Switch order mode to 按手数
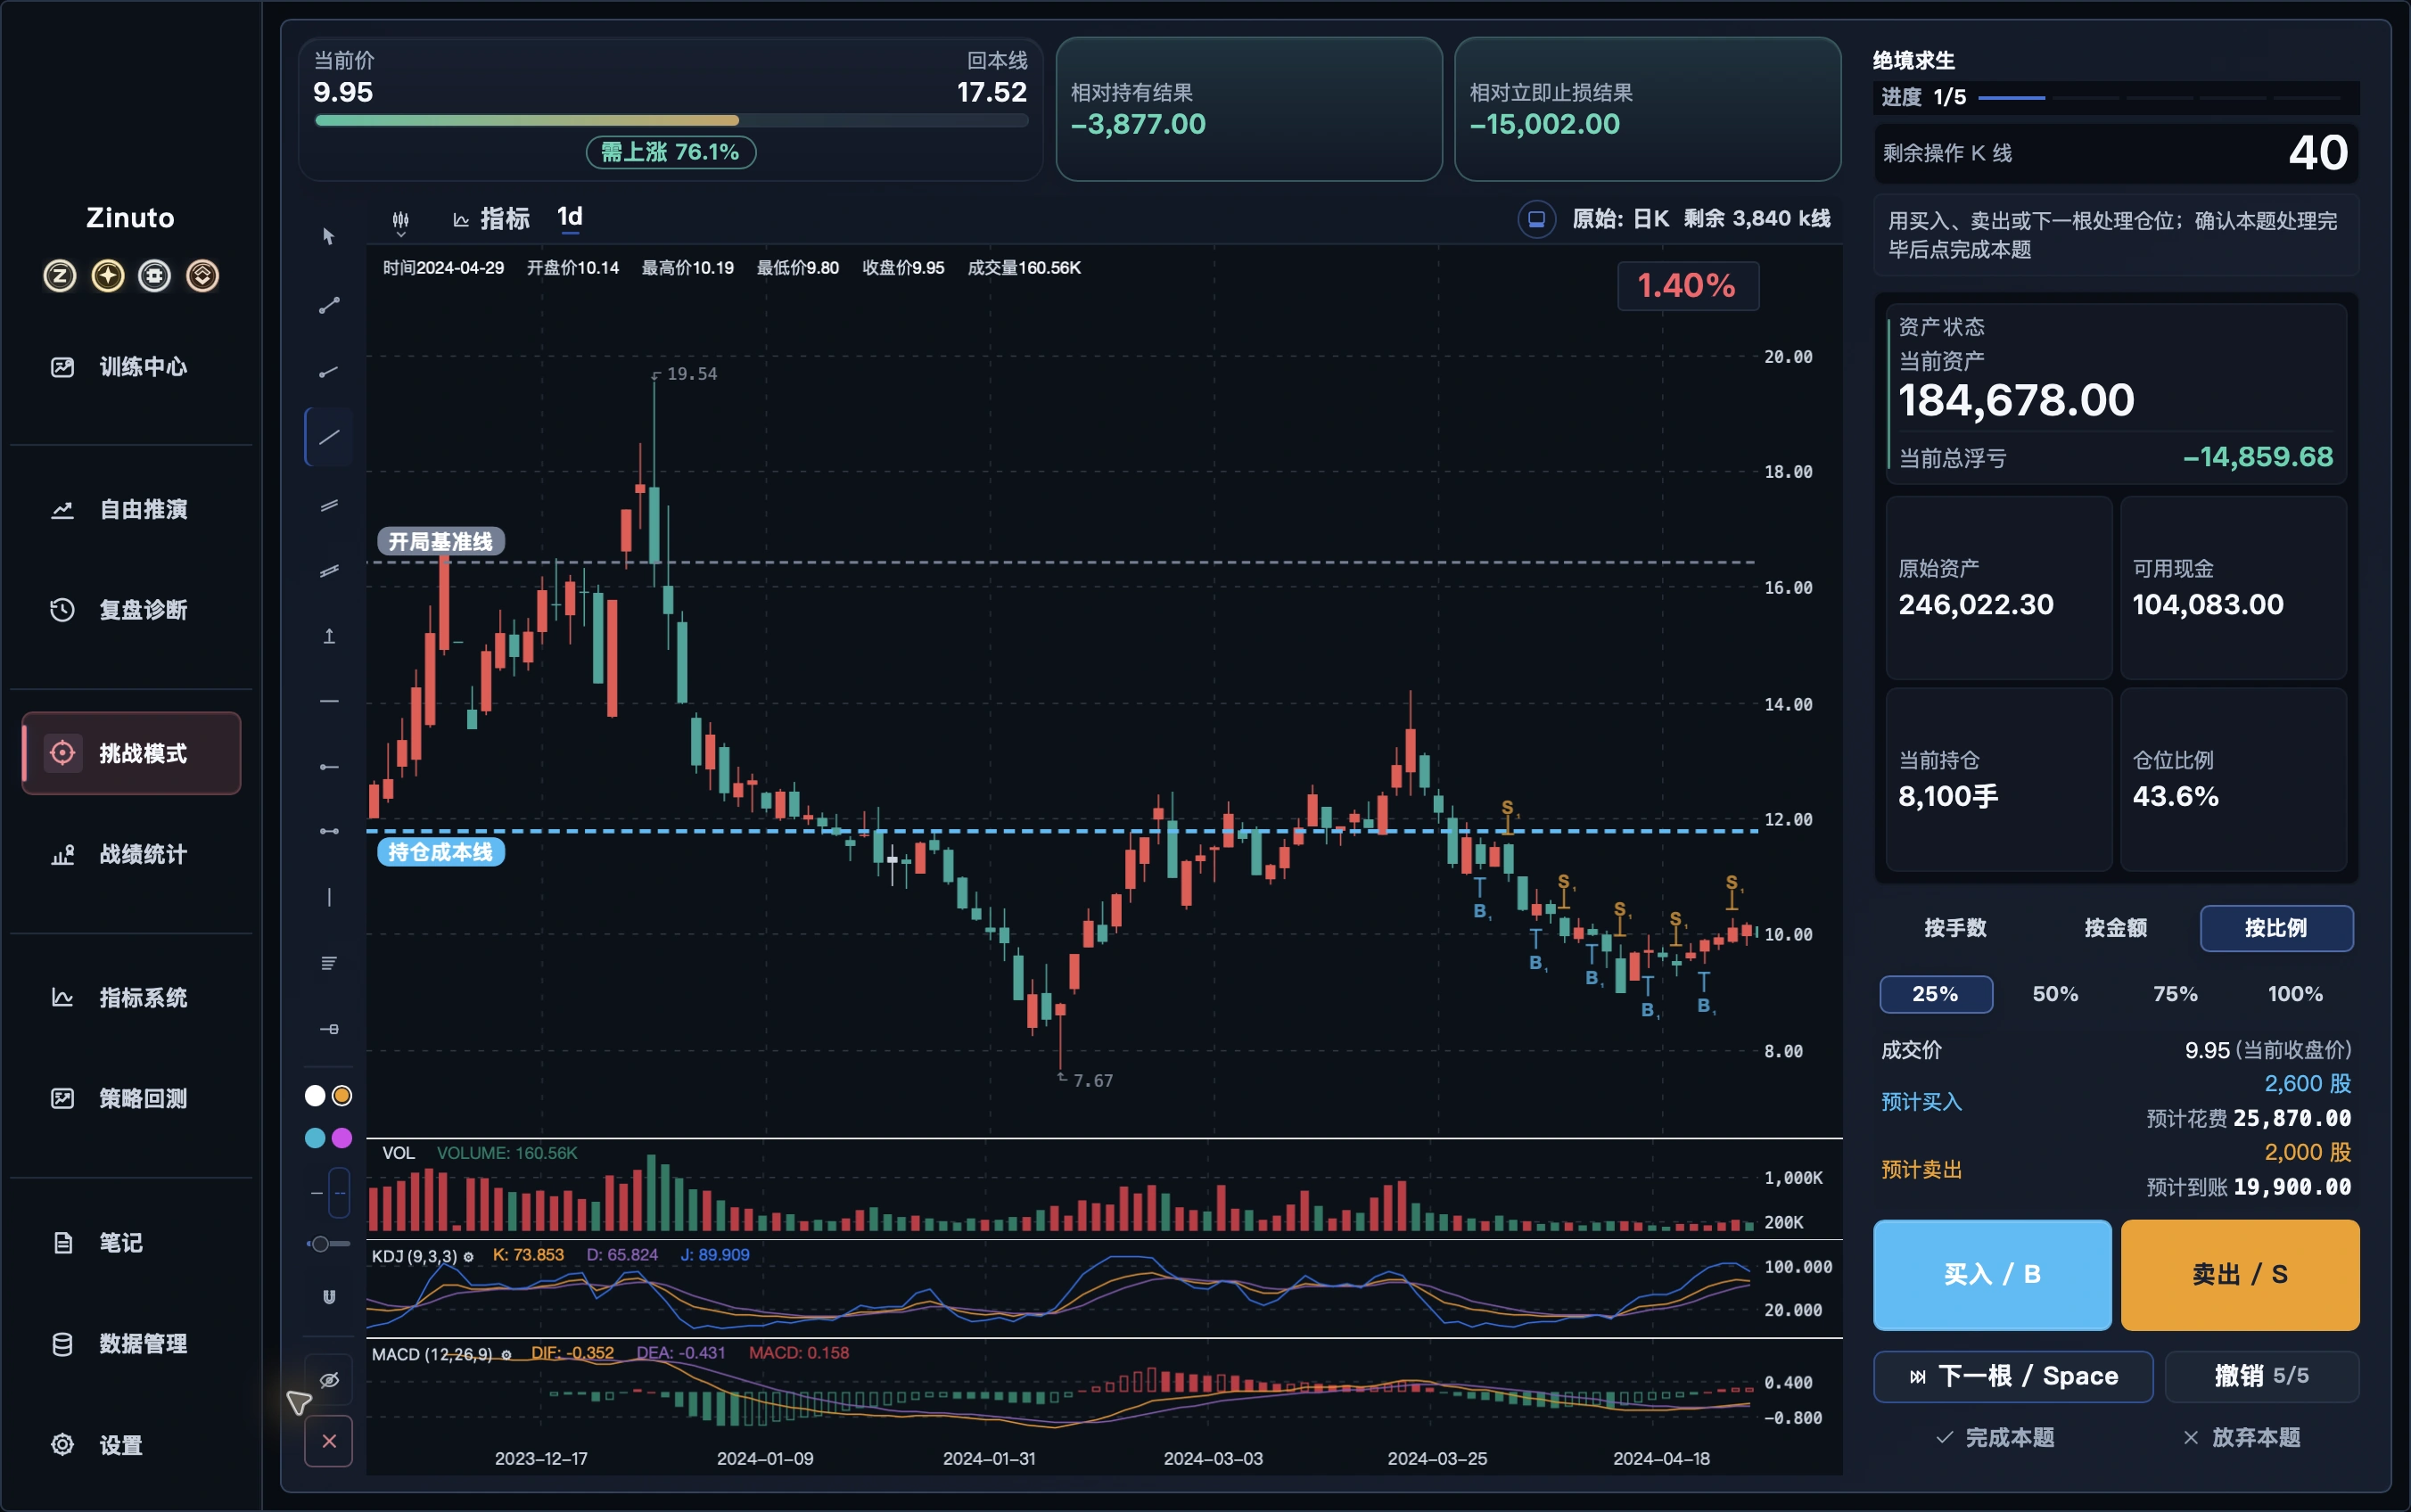This screenshot has width=2411, height=1512. [1955, 928]
